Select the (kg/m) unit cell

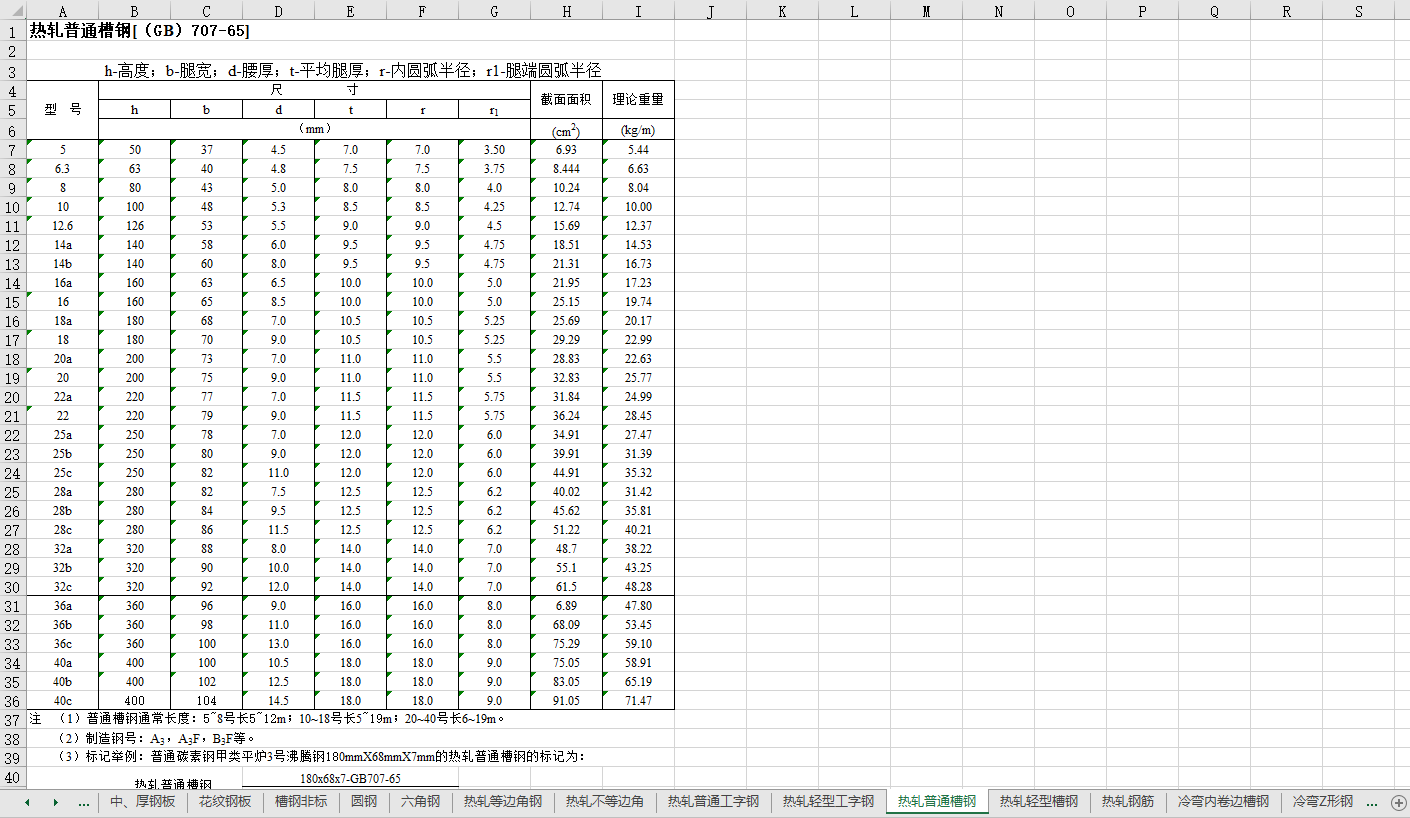pos(639,130)
